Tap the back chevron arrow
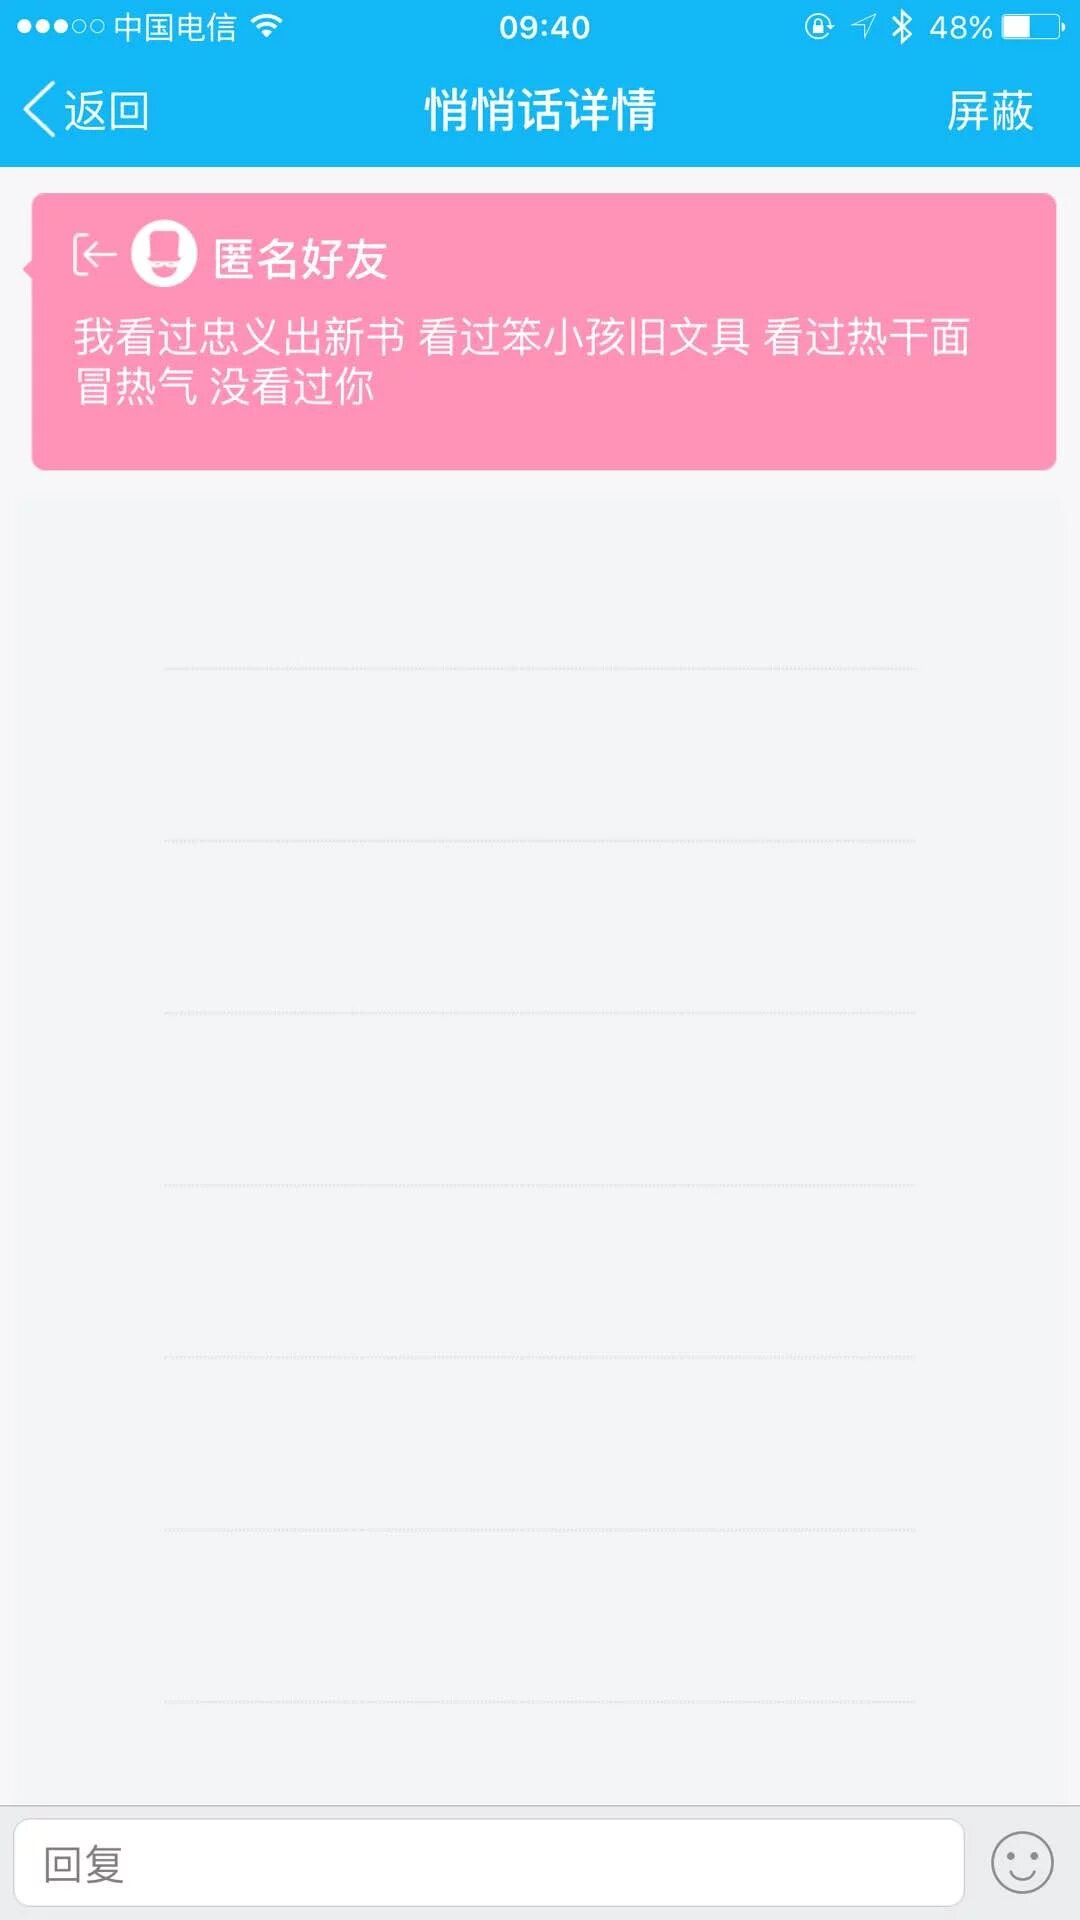The image size is (1080, 1920). pos(40,110)
